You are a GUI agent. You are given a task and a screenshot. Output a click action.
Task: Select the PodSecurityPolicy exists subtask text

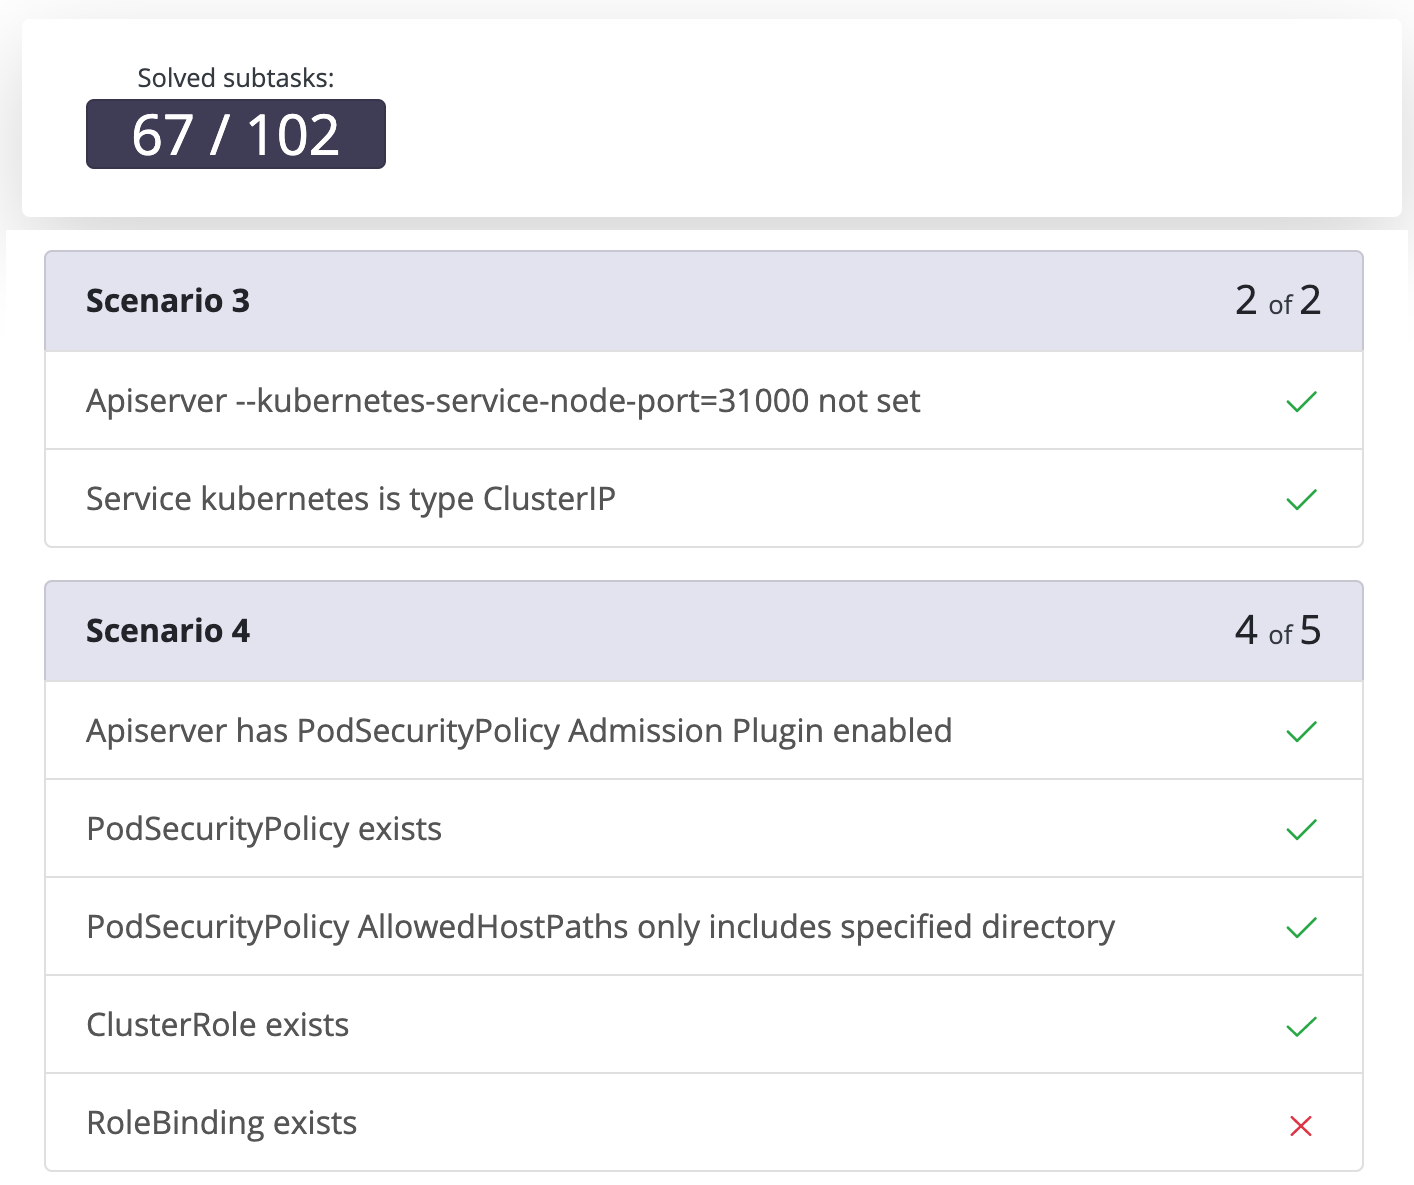click(264, 829)
